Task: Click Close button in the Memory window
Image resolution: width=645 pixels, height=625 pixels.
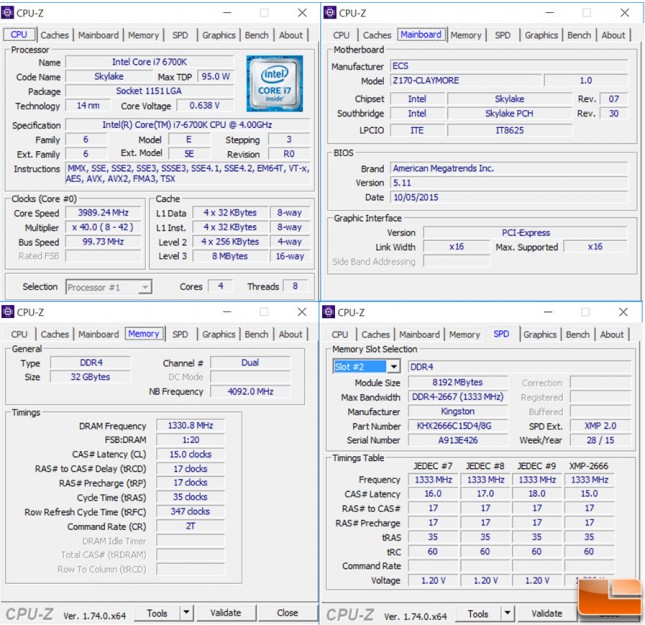Action: (x=287, y=613)
